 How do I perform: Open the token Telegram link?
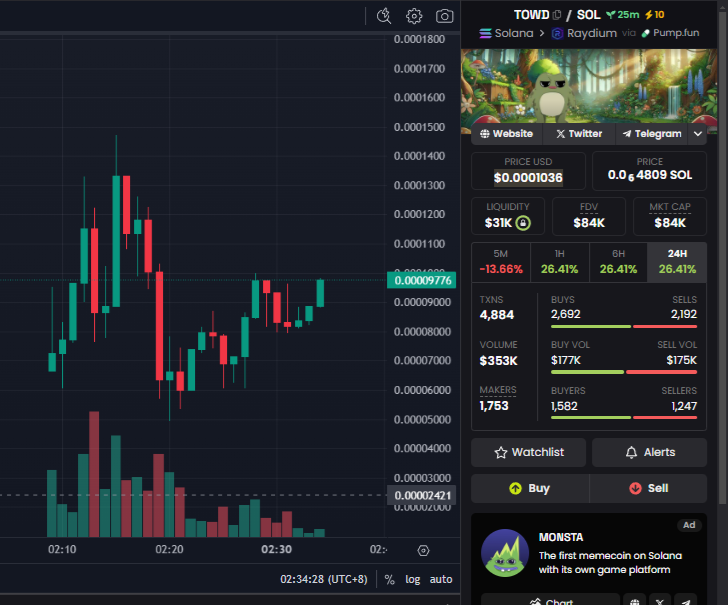point(652,134)
